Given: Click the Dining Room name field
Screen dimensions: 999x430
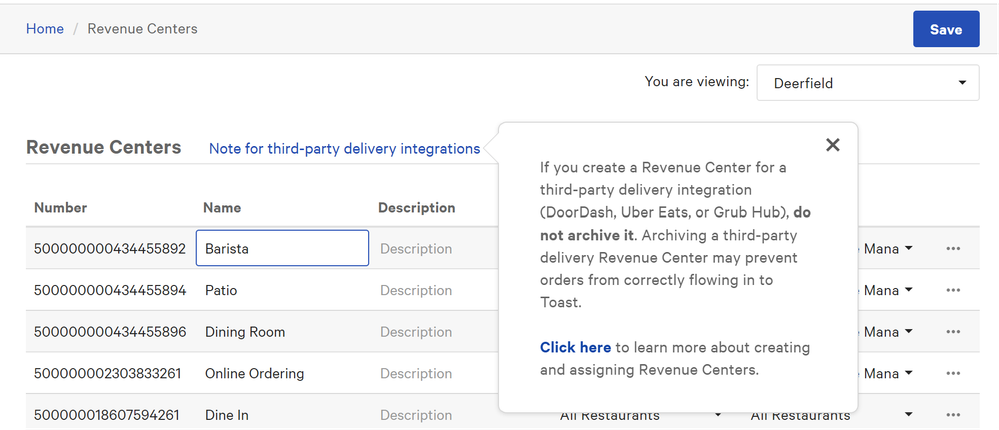Looking at the screenshot, I should click(x=282, y=332).
